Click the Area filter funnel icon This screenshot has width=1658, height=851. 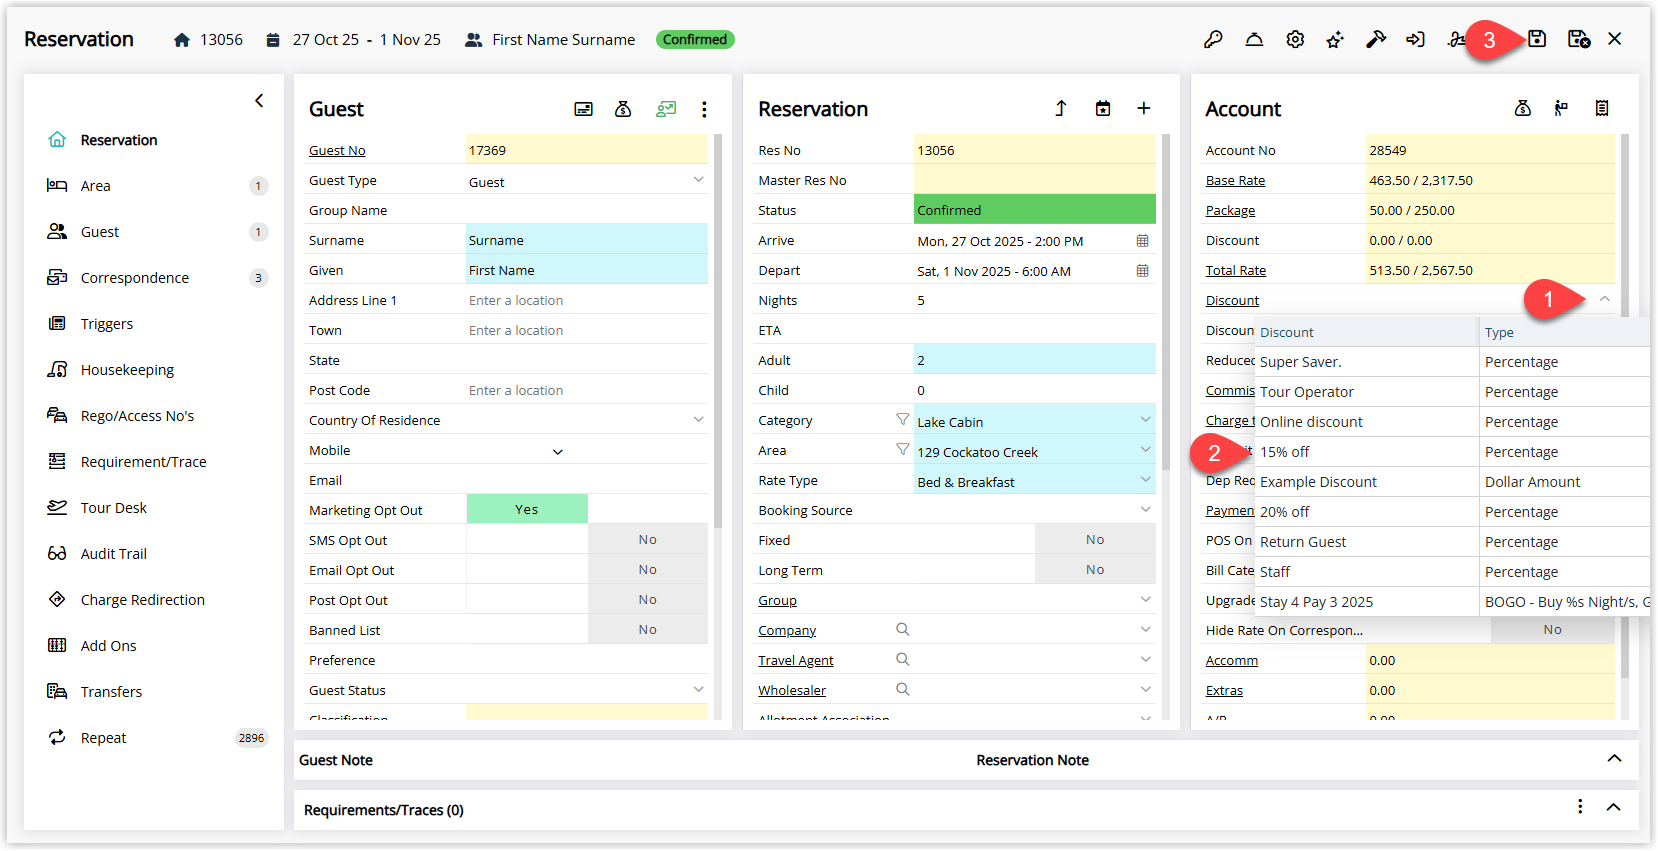[x=903, y=450]
